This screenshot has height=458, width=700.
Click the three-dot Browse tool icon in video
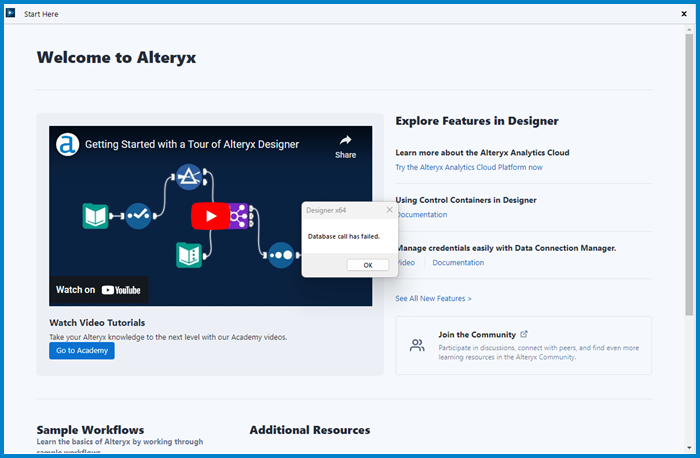click(281, 255)
